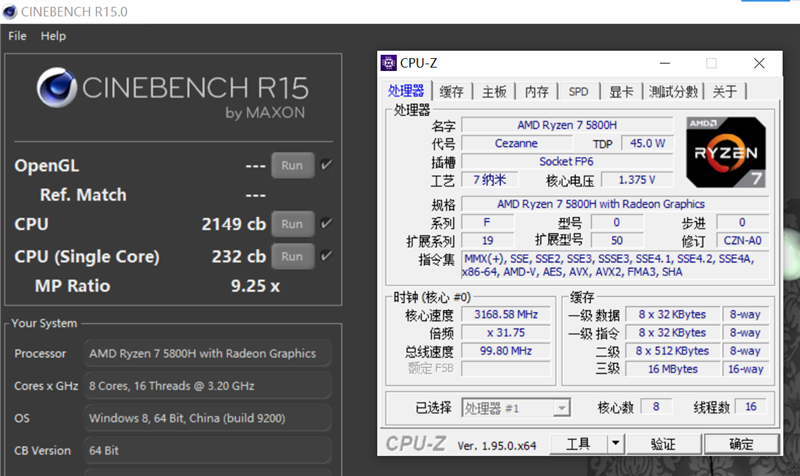Expand the arrow next to 工具 button
This screenshot has height=476, width=800.
pyautogui.click(x=616, y=444)
